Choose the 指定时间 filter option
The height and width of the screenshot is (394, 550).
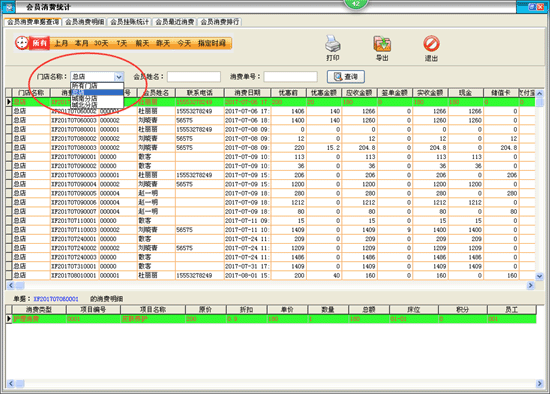click(212, 43)
